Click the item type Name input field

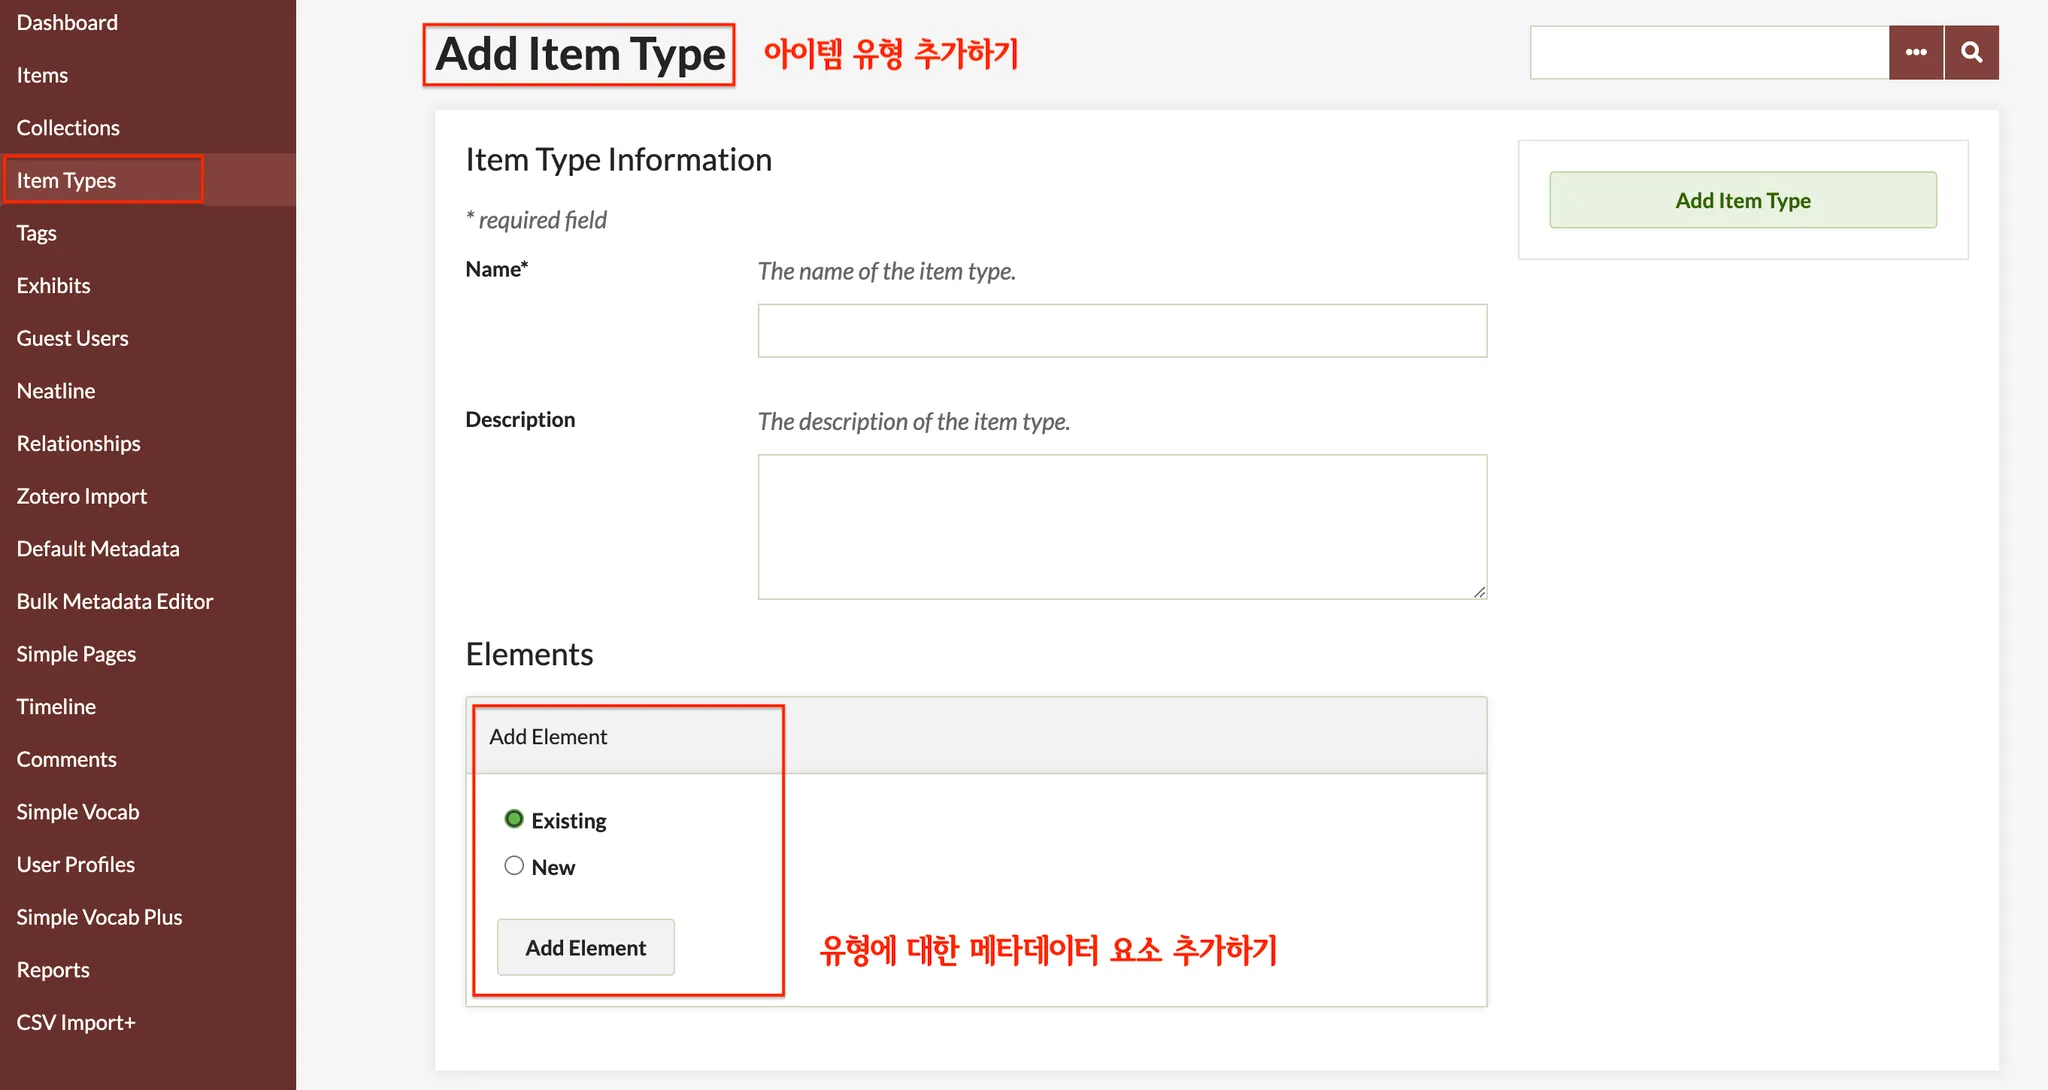pyautogui.click(x=1121, y=331)
